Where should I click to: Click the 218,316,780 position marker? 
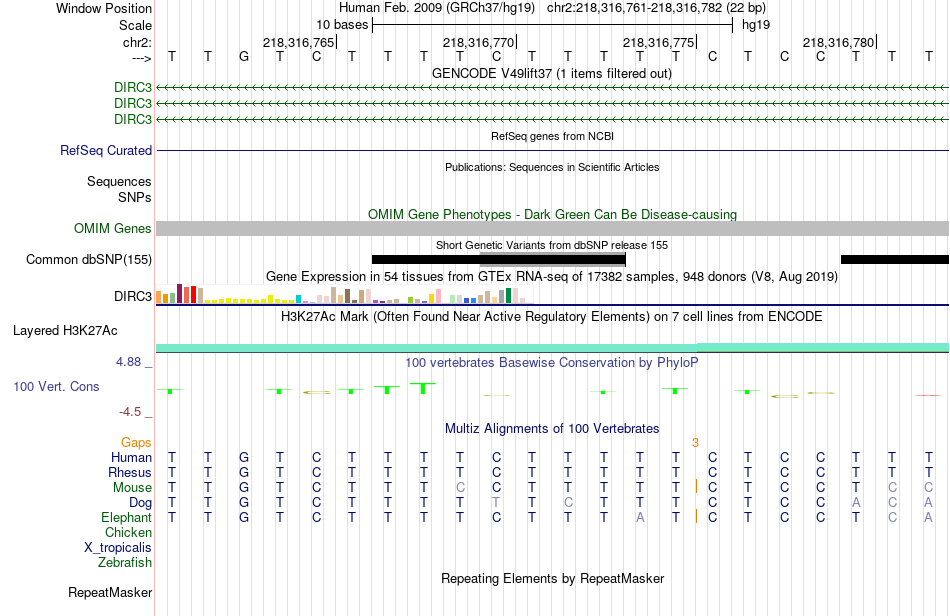839,42
